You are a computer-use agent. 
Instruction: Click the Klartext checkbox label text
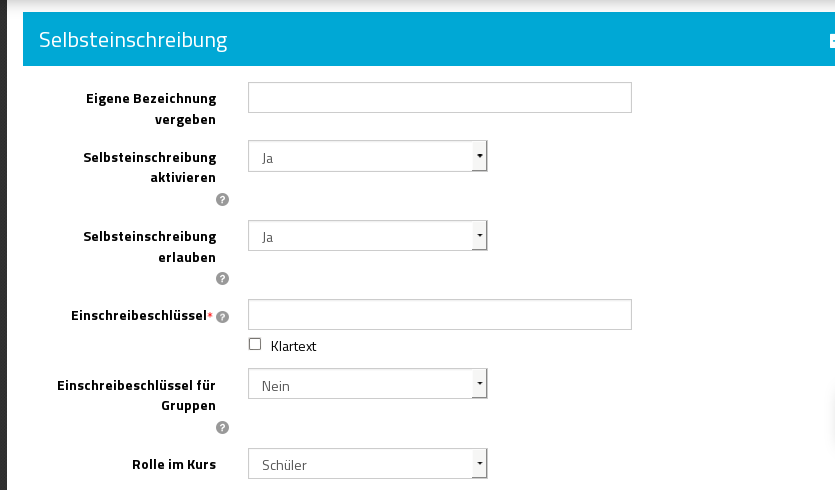coord(293,346)
